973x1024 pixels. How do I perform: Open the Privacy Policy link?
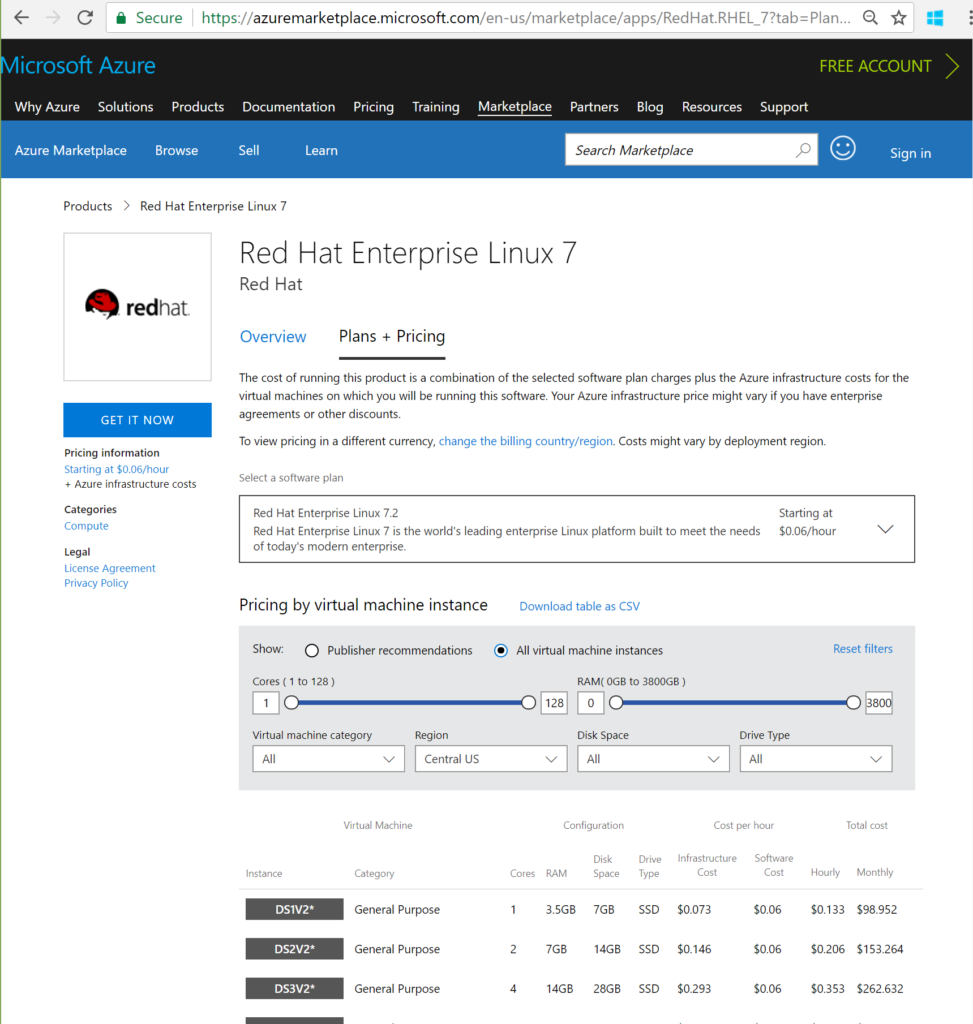96,583
